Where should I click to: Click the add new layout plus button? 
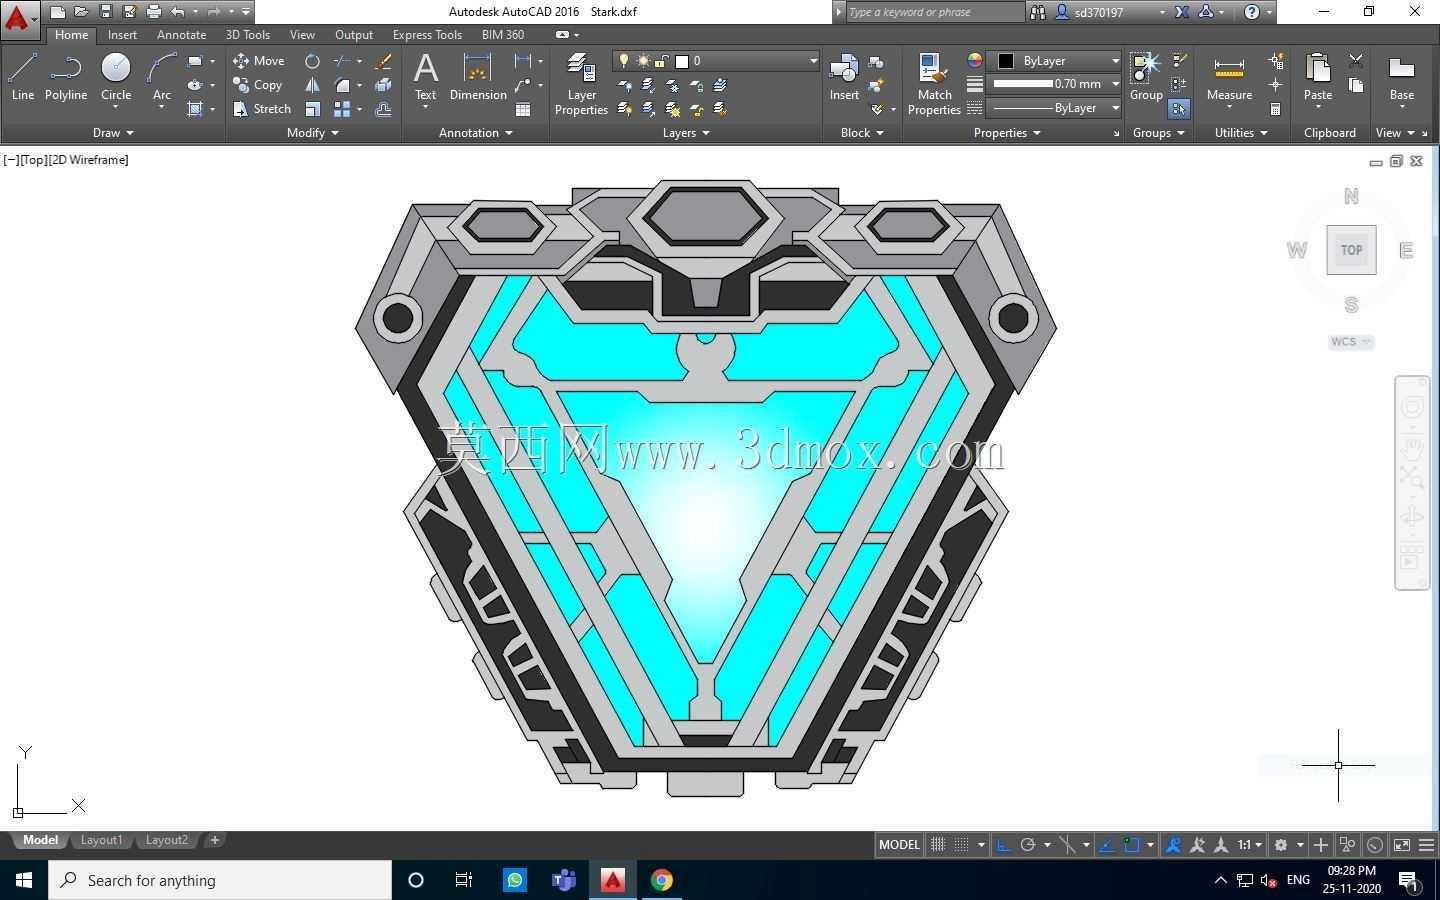coord(214,840)
